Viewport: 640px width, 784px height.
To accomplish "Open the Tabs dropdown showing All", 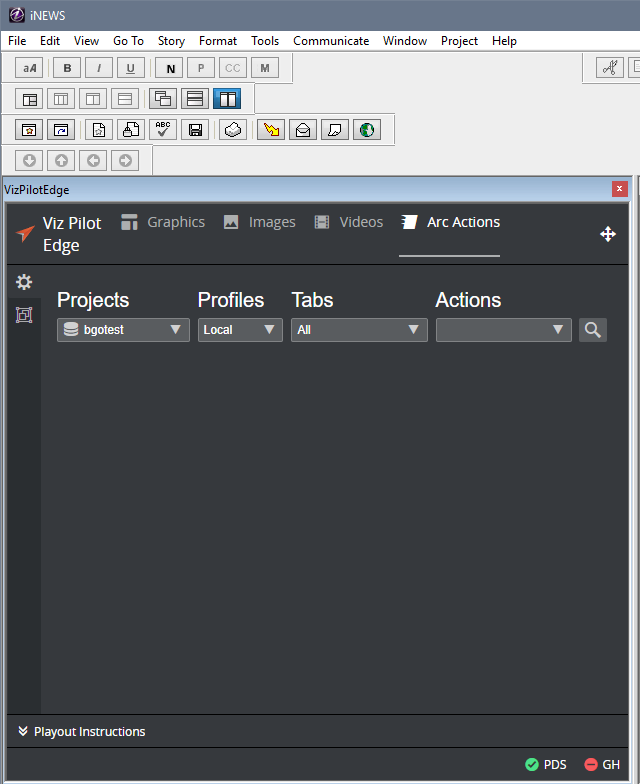I will click(x=359, y=330).
